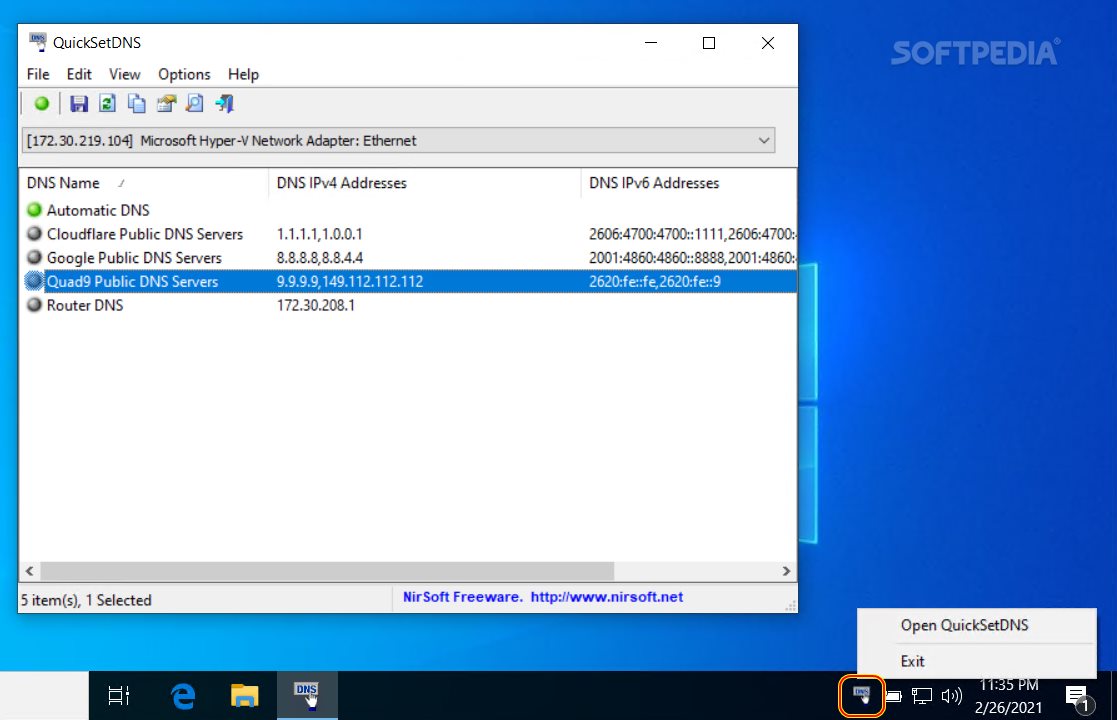Click the Save floppy disk toolbar icon
The image size is (1117, 720).
click(79, 104)
